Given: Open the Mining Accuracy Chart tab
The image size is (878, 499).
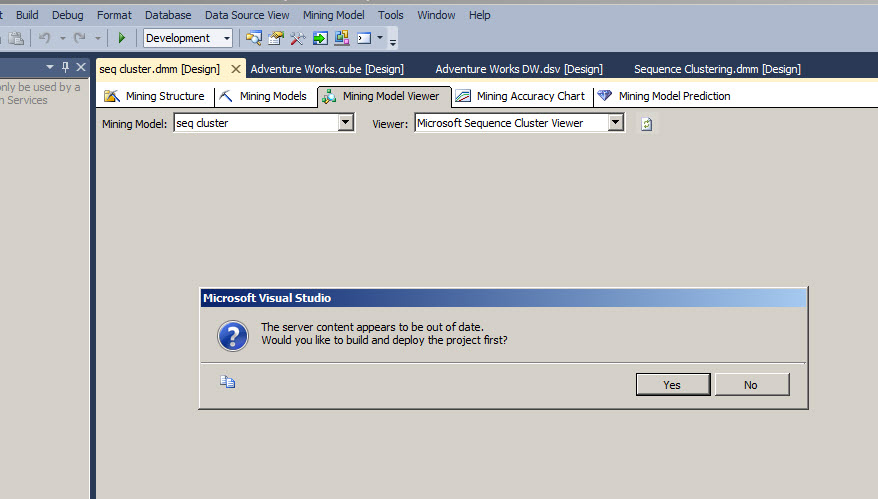Looking at the screenshot, I should [x=521, y=96].
